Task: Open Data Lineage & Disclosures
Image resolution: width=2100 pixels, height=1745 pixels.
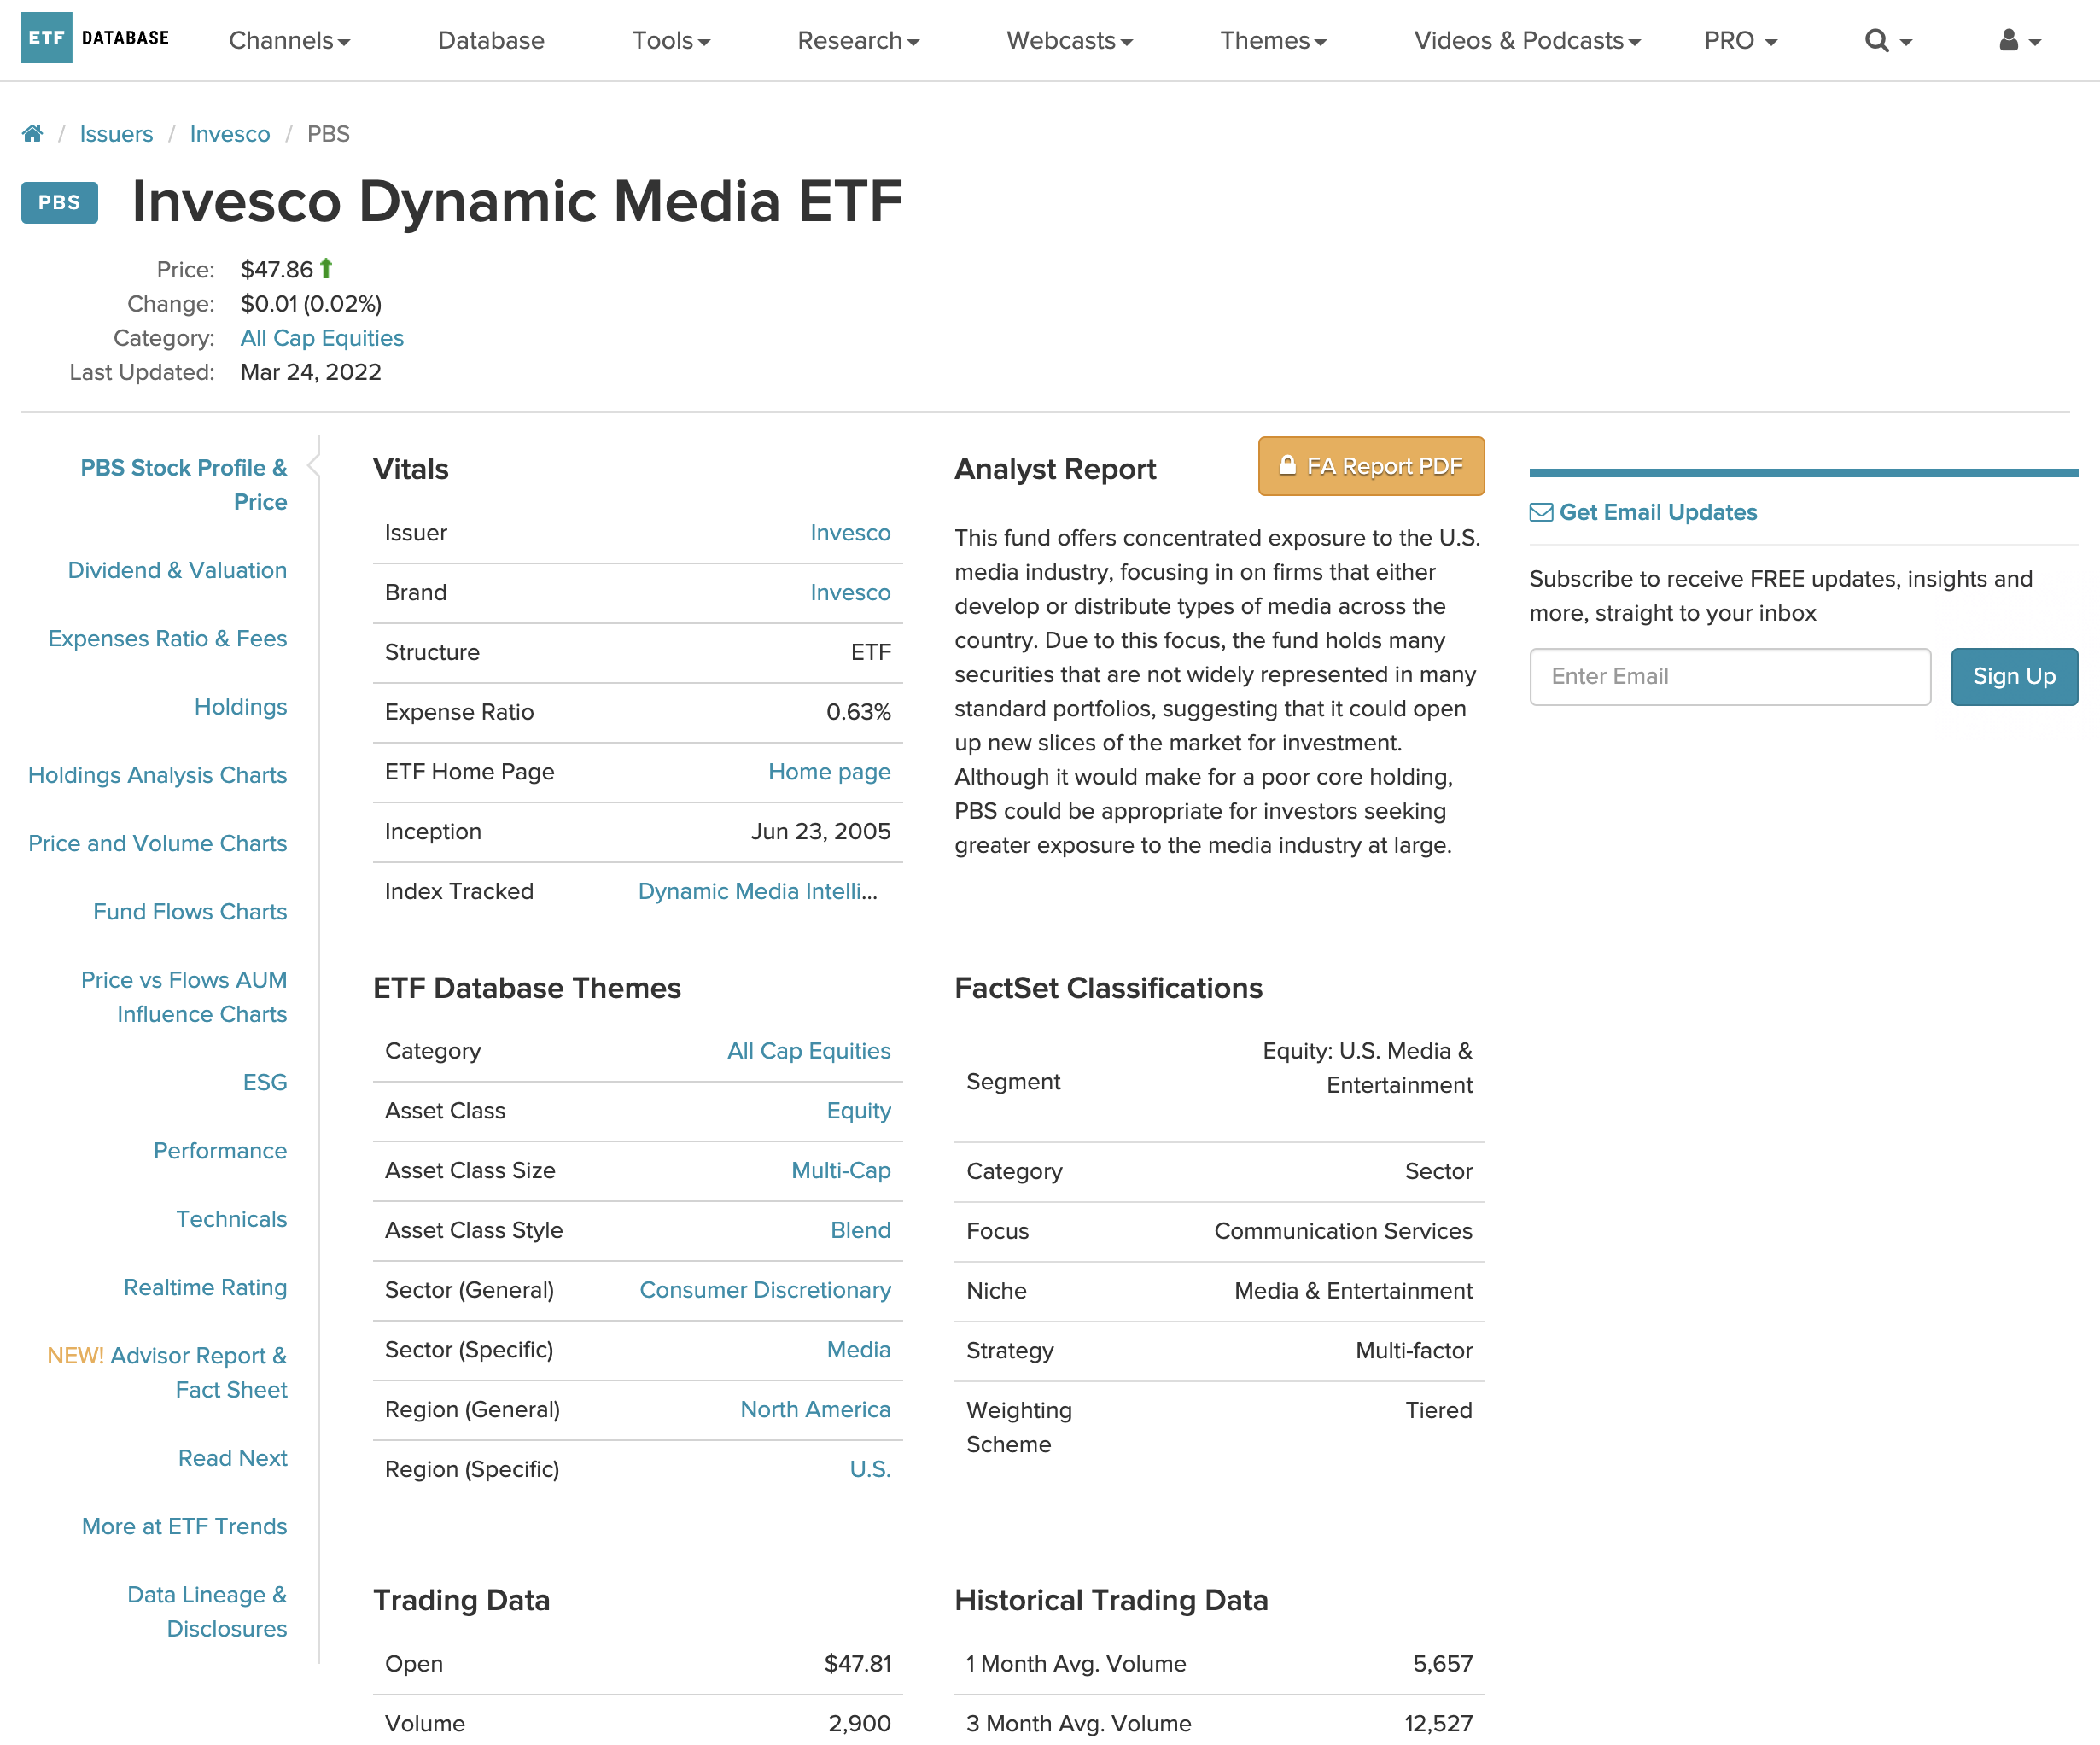Action: pyautogui.click(x=207, y=1612)
